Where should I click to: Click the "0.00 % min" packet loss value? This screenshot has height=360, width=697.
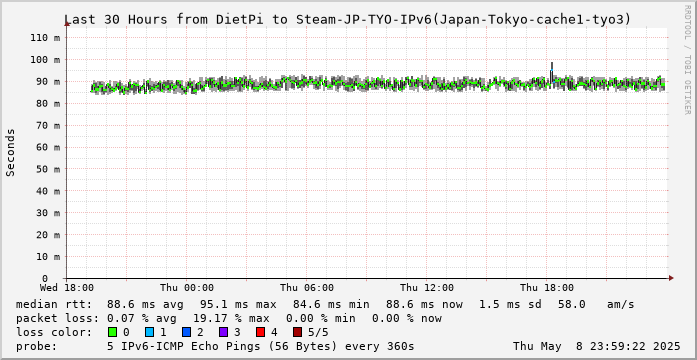click(x=321, y=318)
